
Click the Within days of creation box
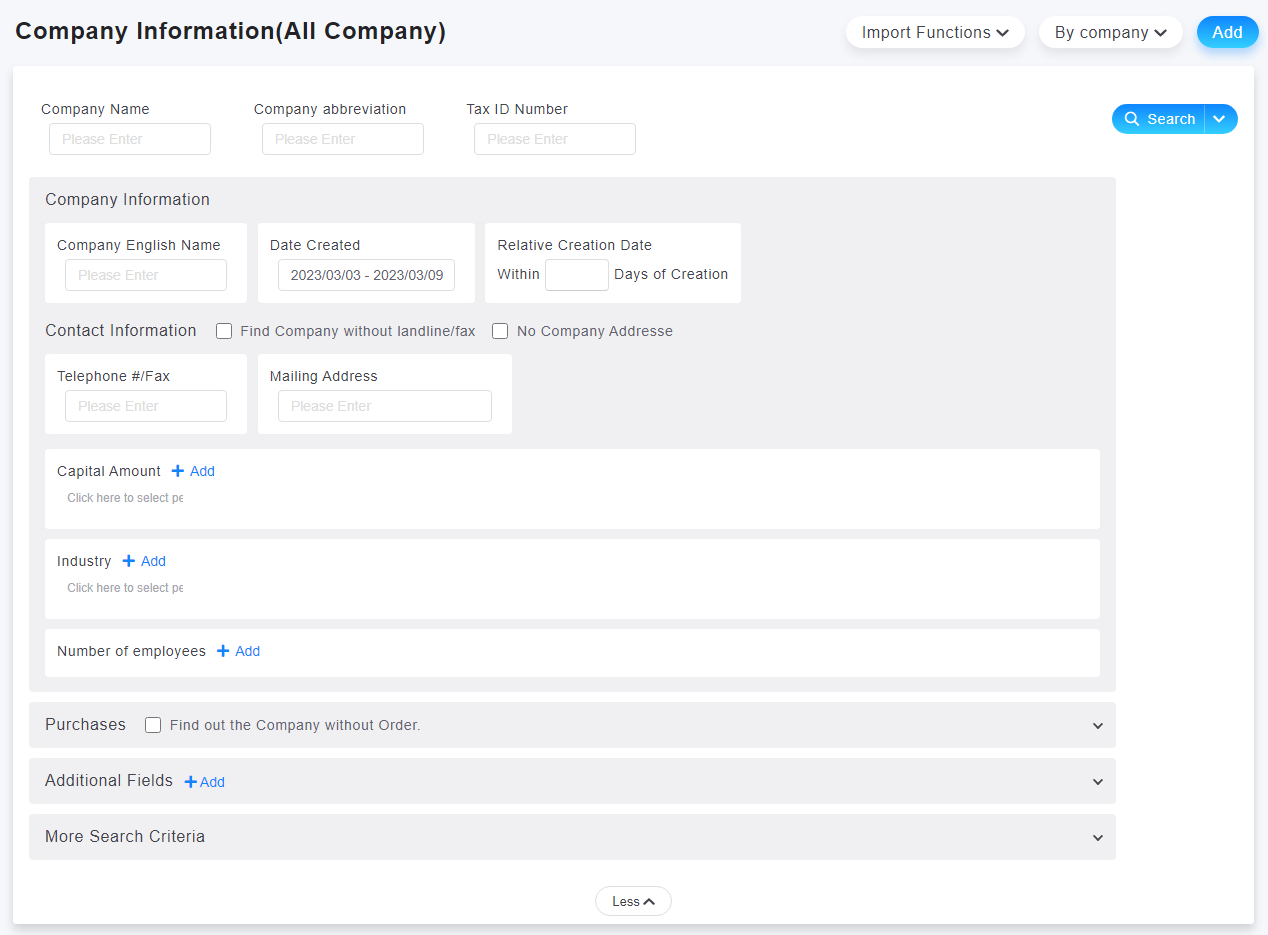pos(576,275)
